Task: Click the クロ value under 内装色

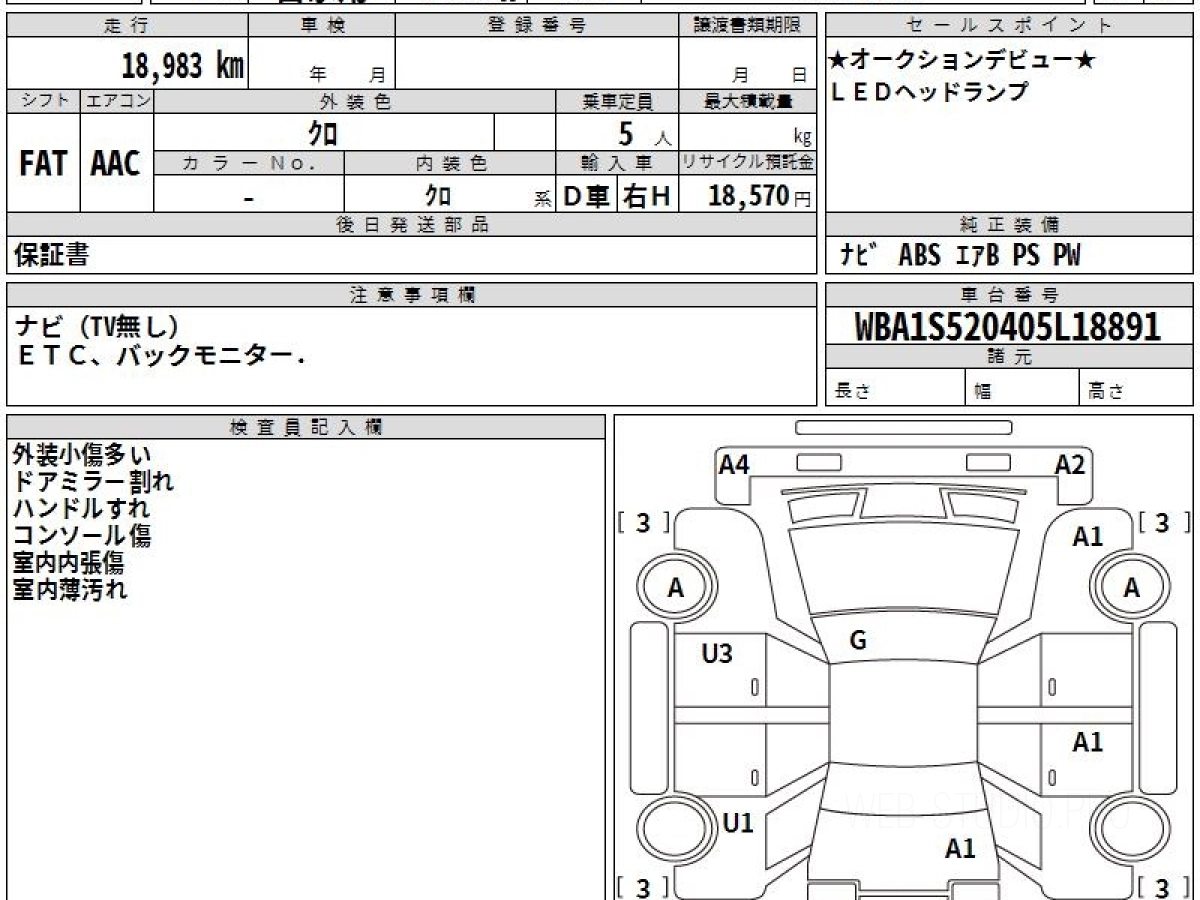Action: (x=438, y=194)
